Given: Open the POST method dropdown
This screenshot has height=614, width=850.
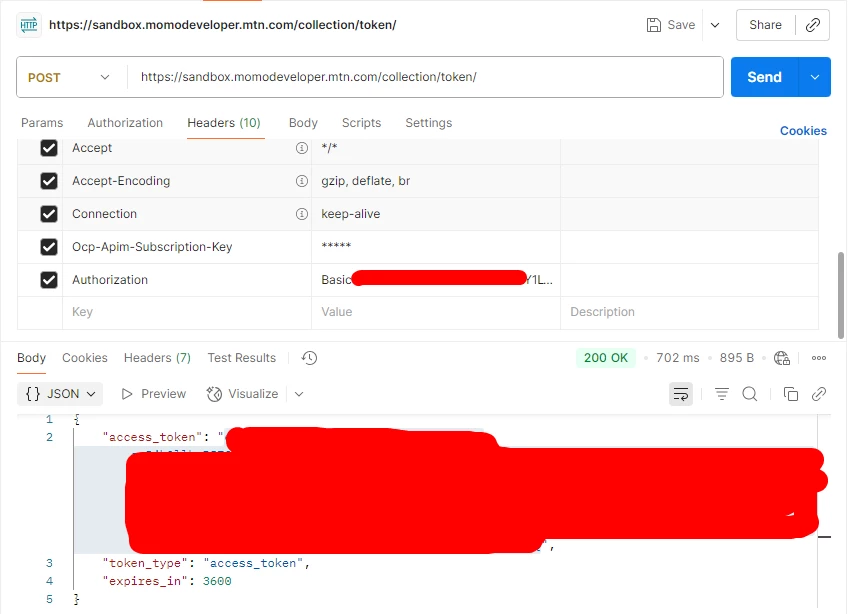Looking at the screenshot, I should click(x=72, y=77).
